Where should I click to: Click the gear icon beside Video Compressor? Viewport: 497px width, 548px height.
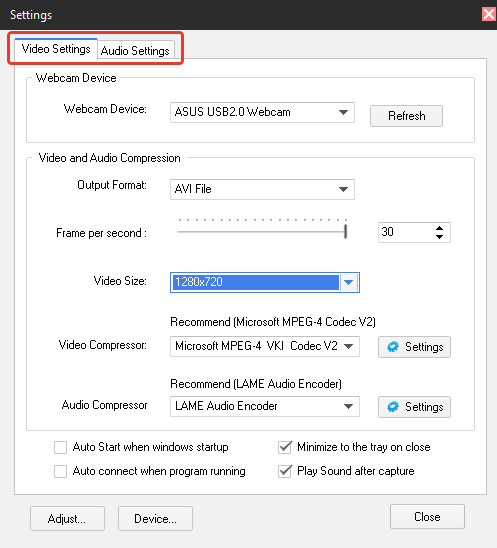(x=393, y=347)
